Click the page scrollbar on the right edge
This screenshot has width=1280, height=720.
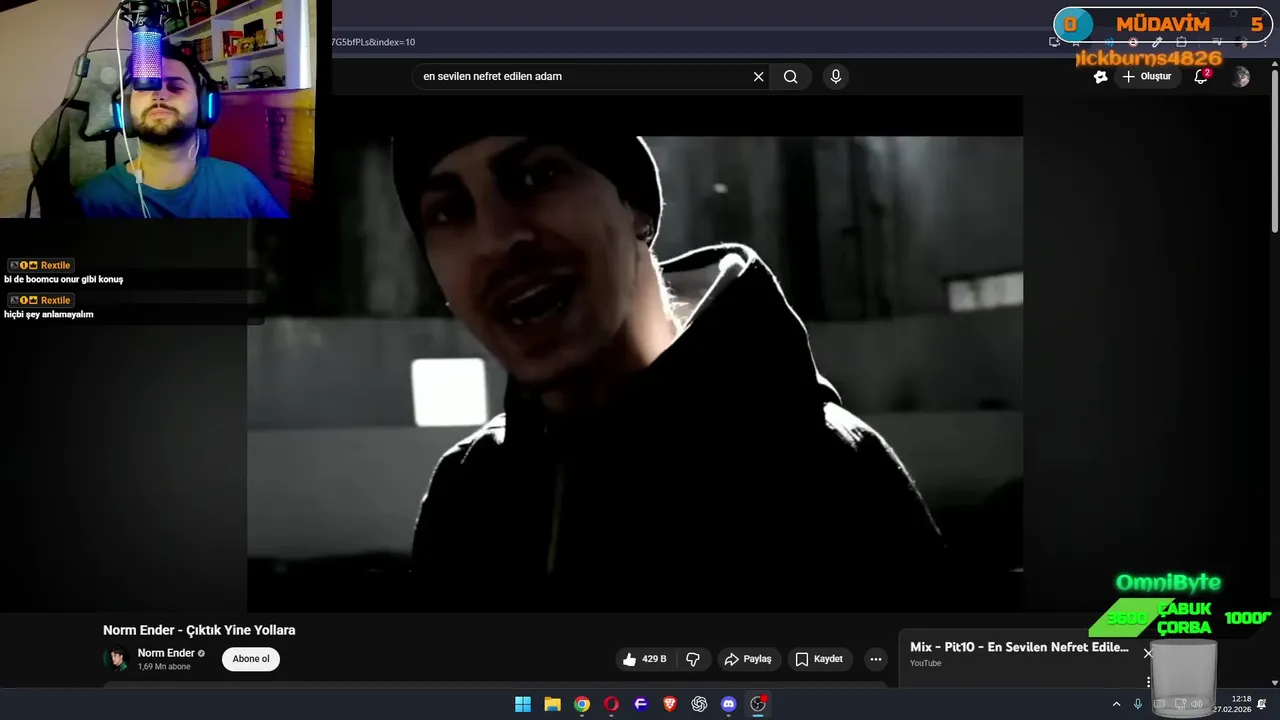[1274, 150]
